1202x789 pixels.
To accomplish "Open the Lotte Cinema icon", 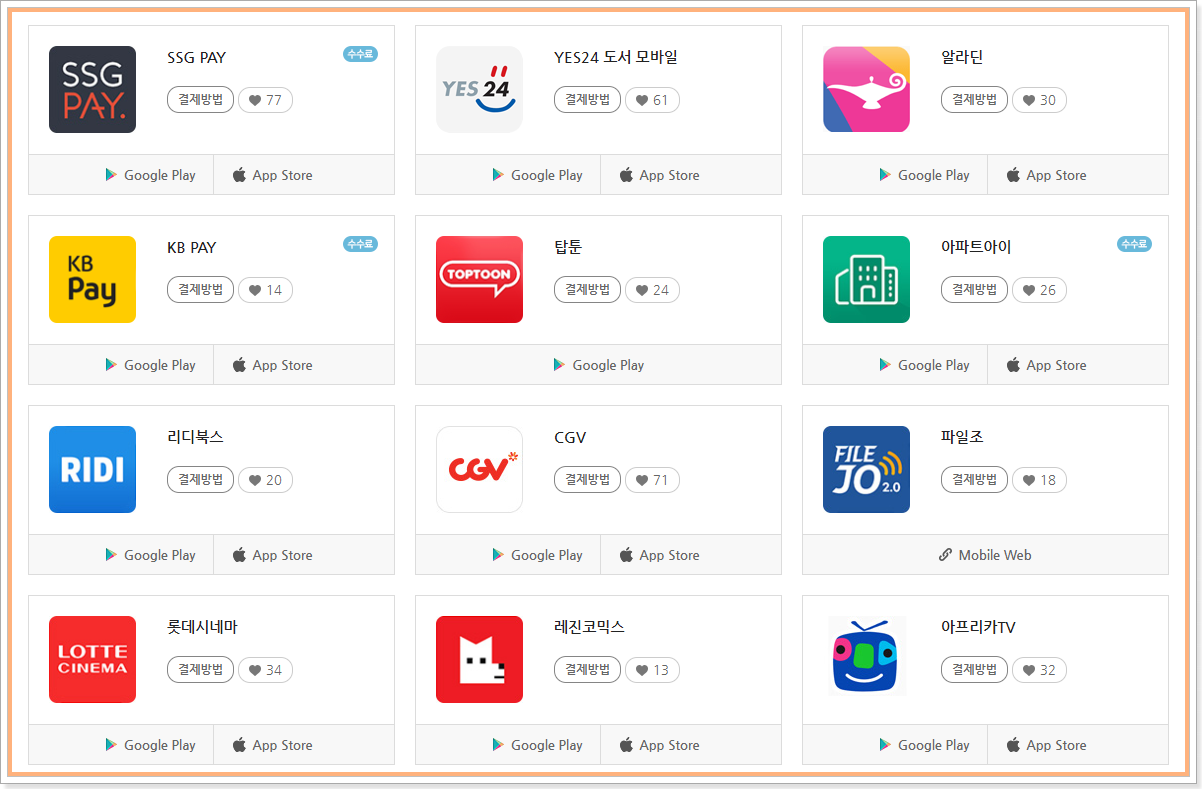I will coord(92,659).
